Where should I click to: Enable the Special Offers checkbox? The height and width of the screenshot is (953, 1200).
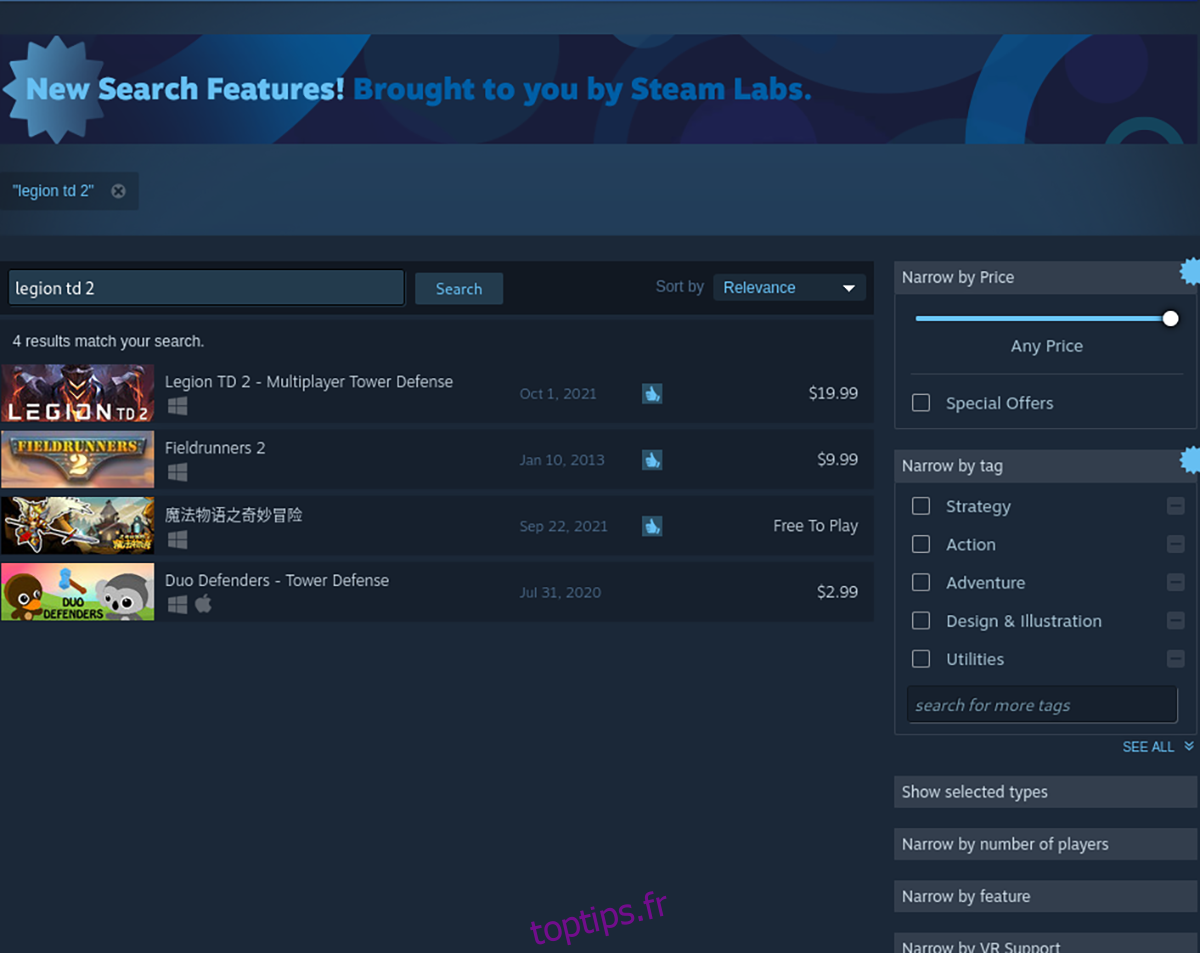pyautogui.click(x=921, y=403)
